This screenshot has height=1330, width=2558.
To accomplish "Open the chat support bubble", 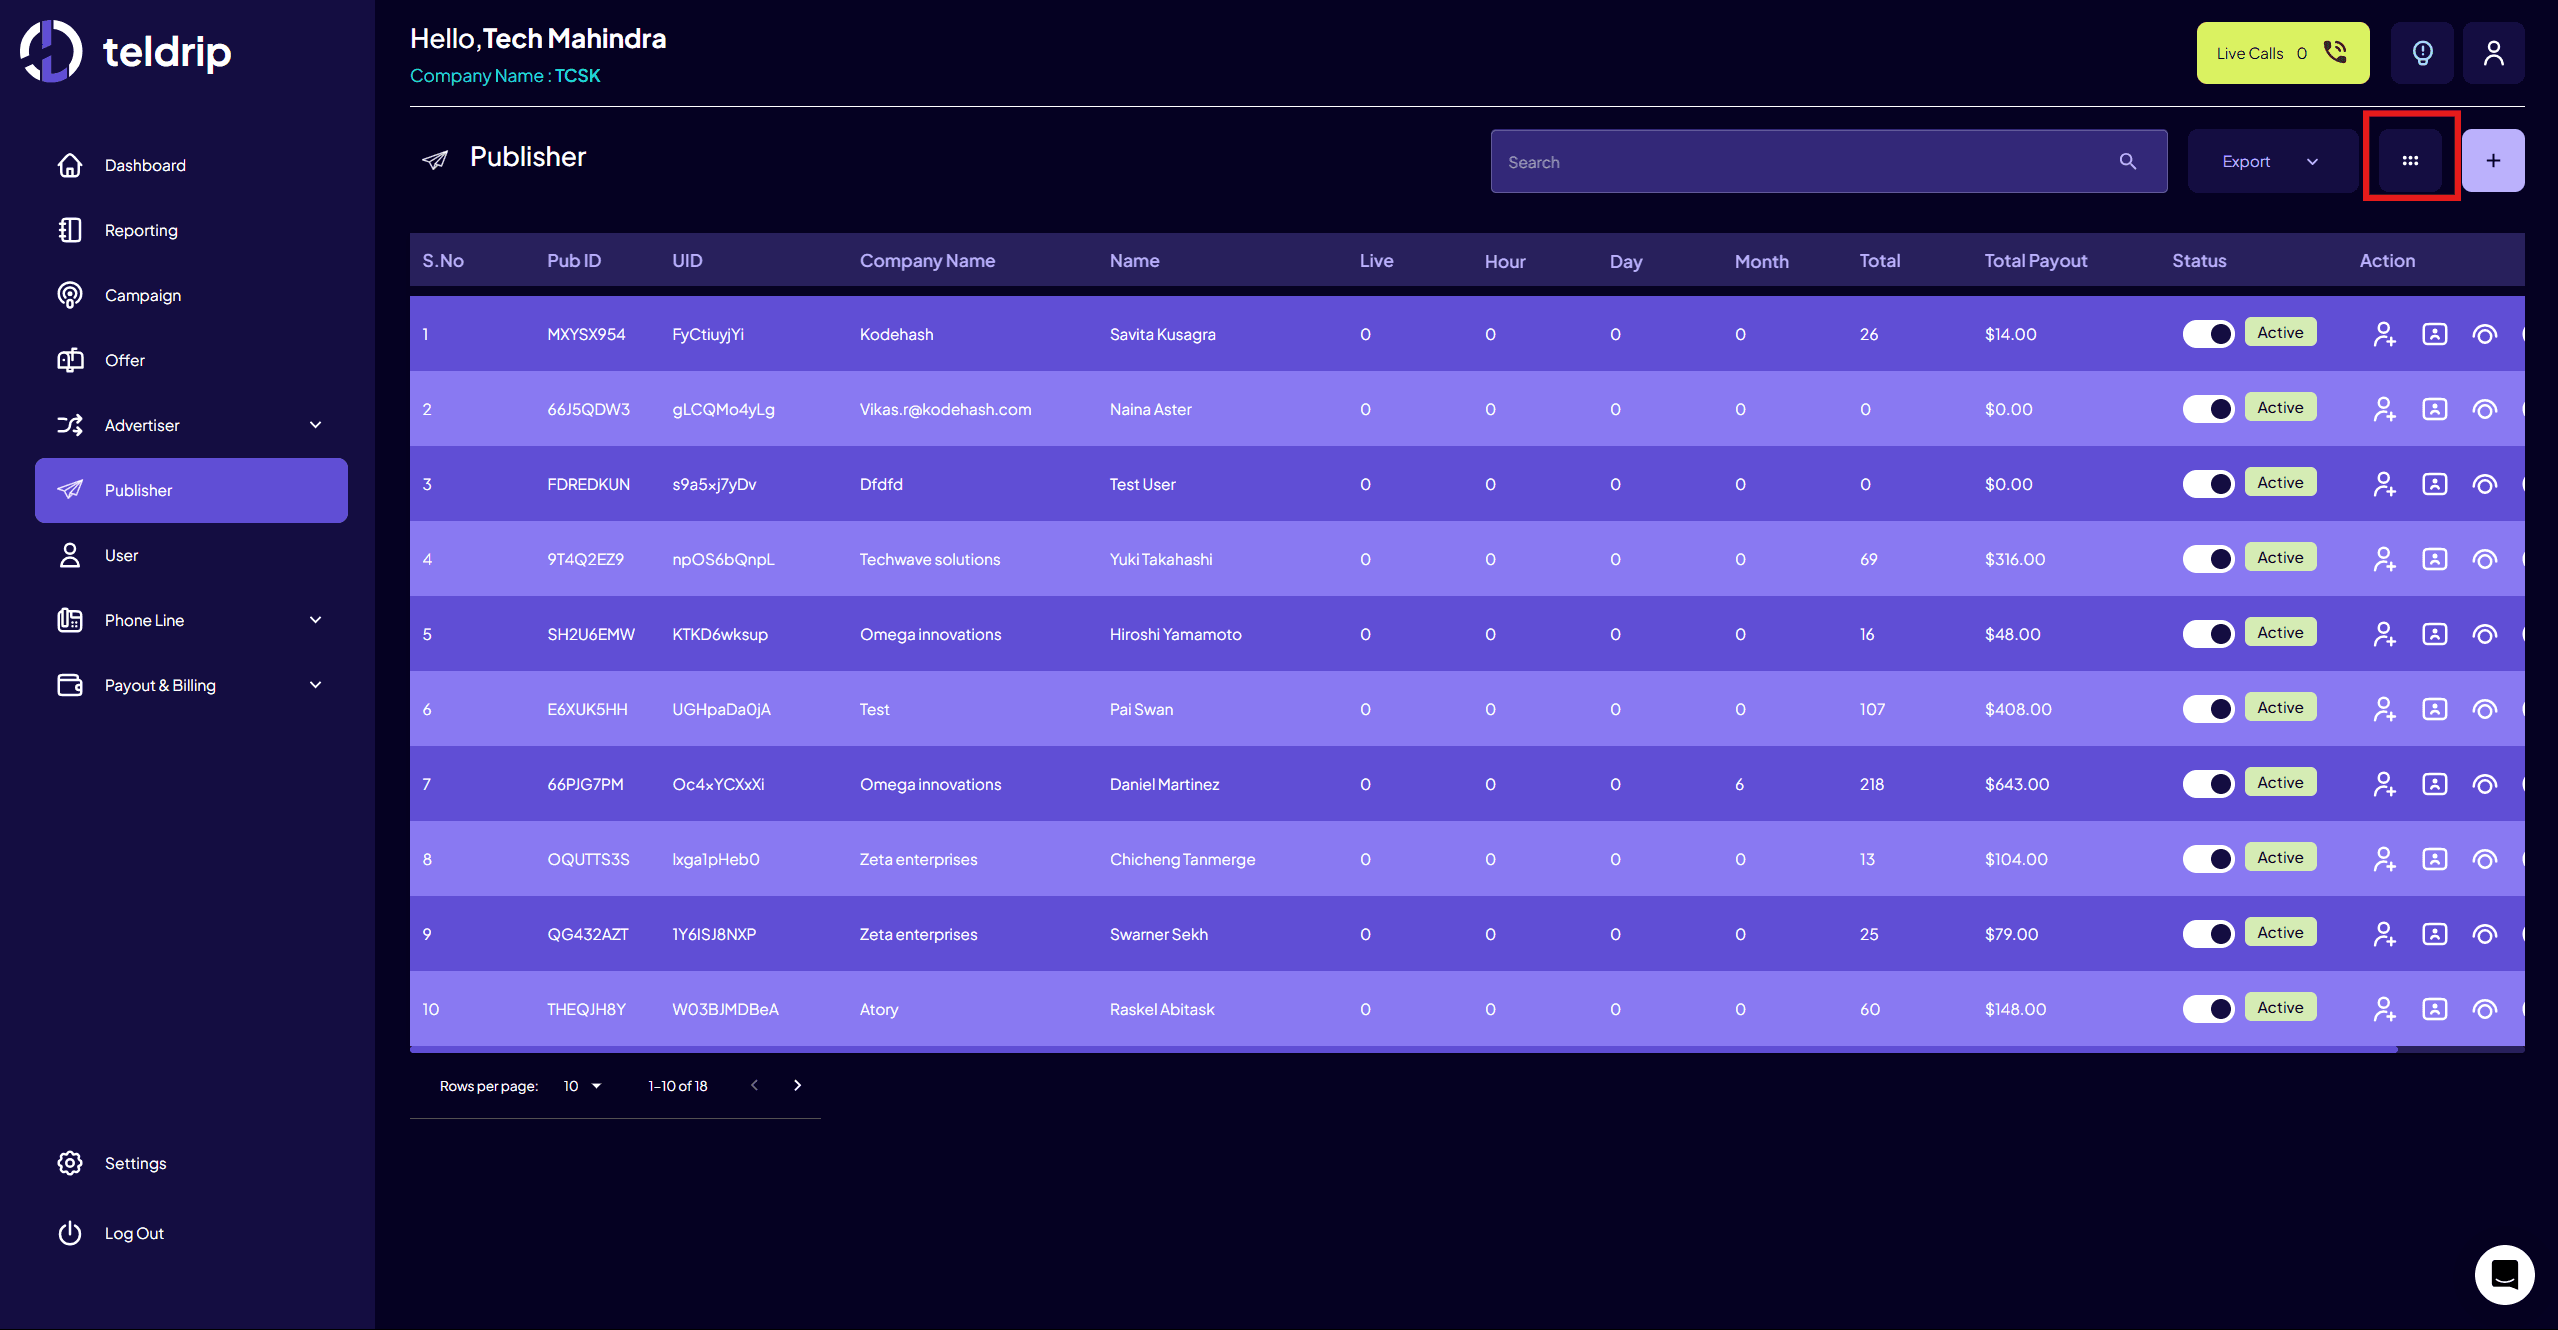I will [2504, 1274].
